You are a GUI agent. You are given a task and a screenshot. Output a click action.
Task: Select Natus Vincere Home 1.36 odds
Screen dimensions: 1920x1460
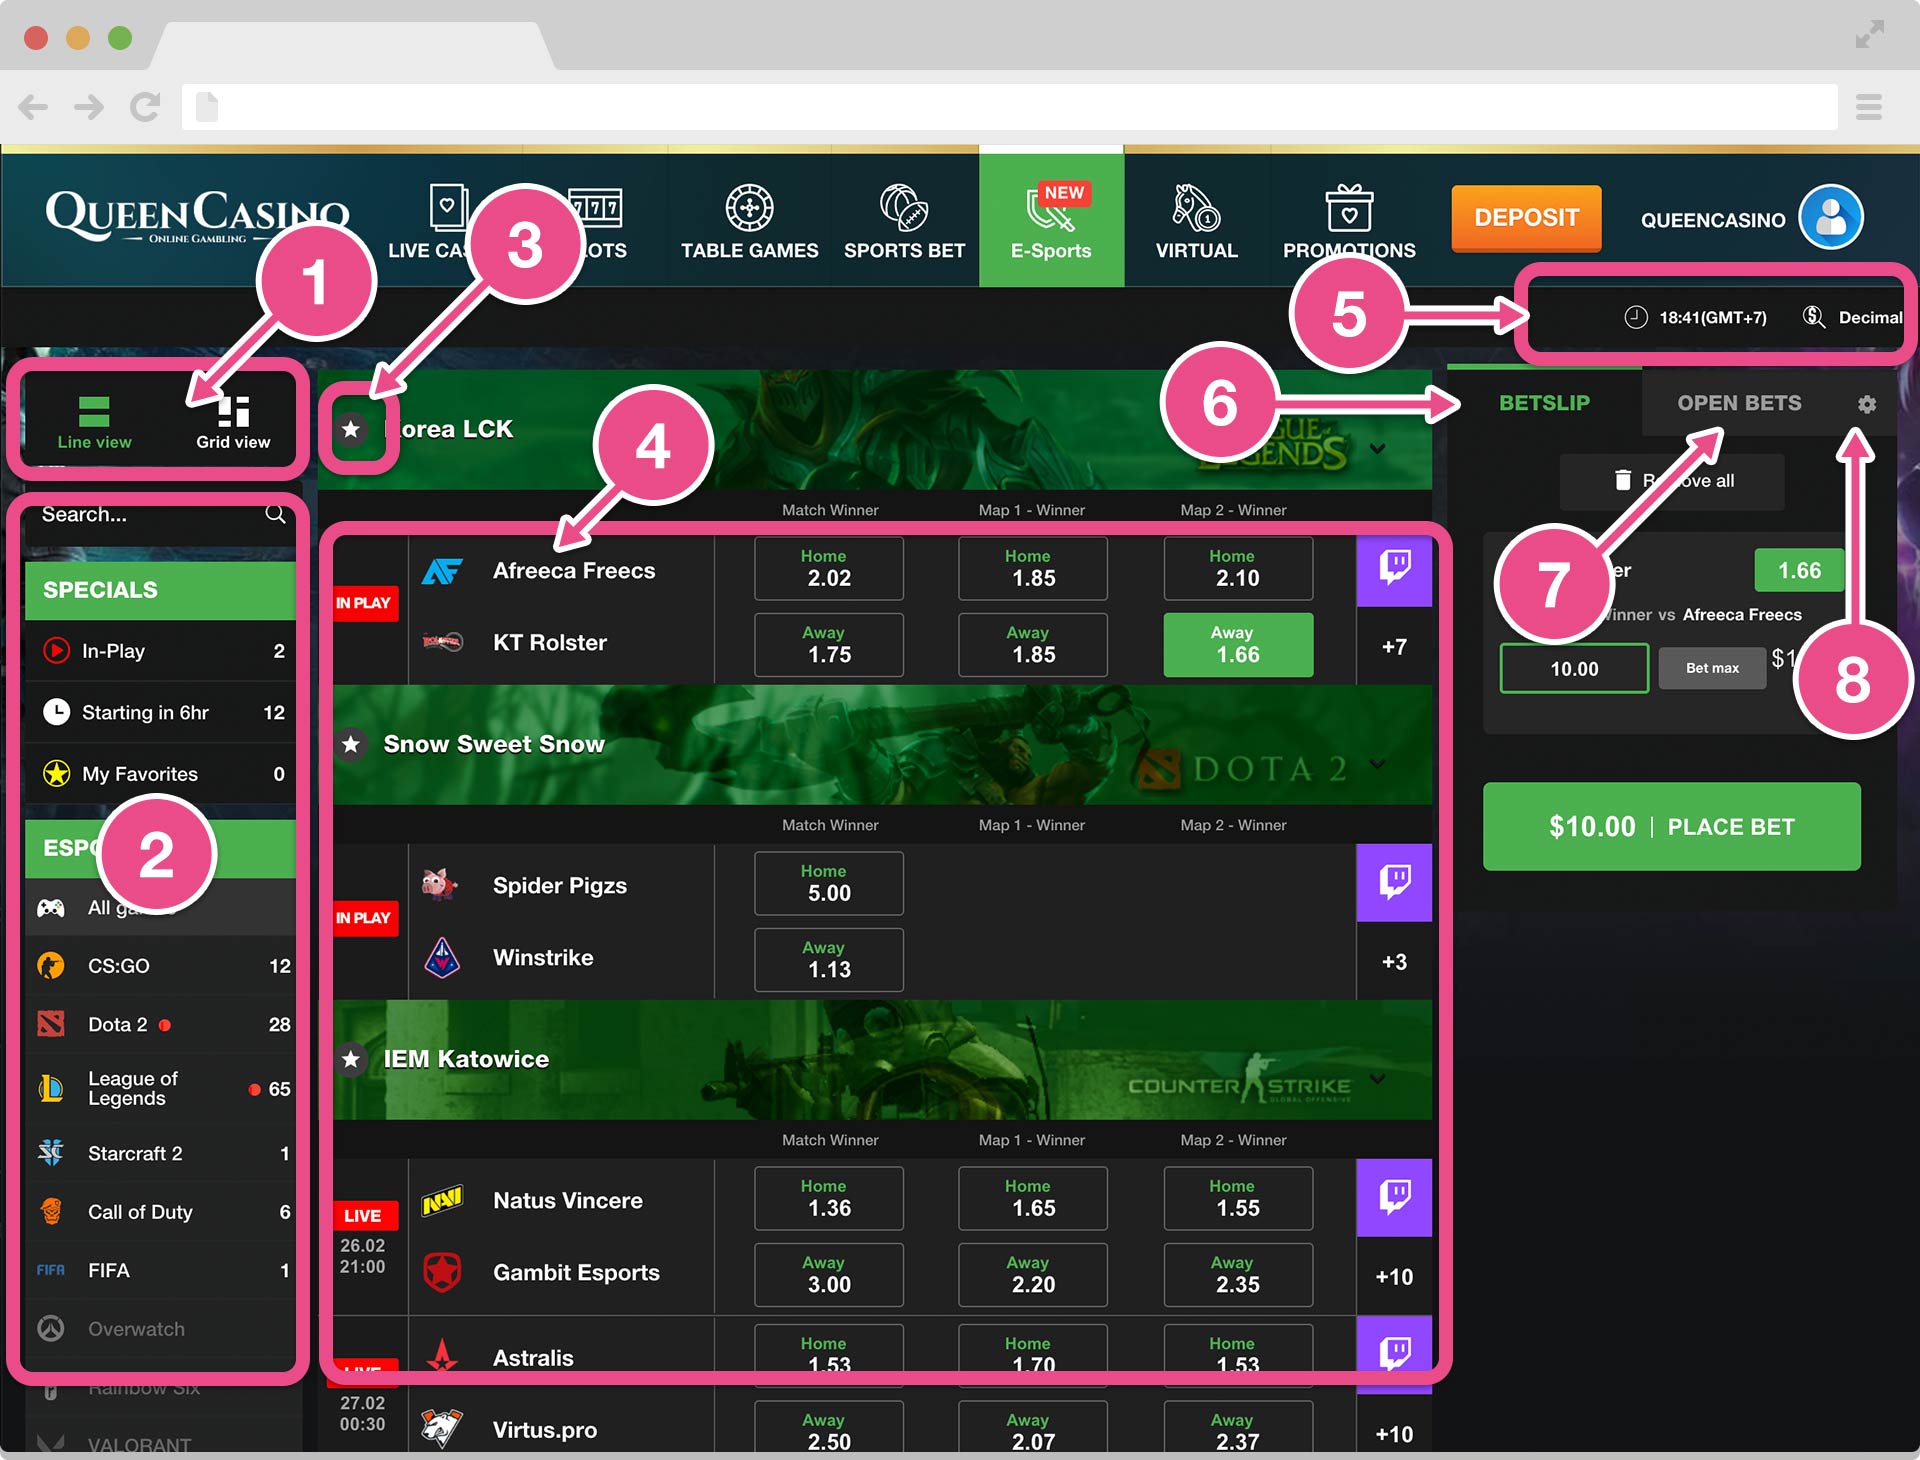(829, 1199)
